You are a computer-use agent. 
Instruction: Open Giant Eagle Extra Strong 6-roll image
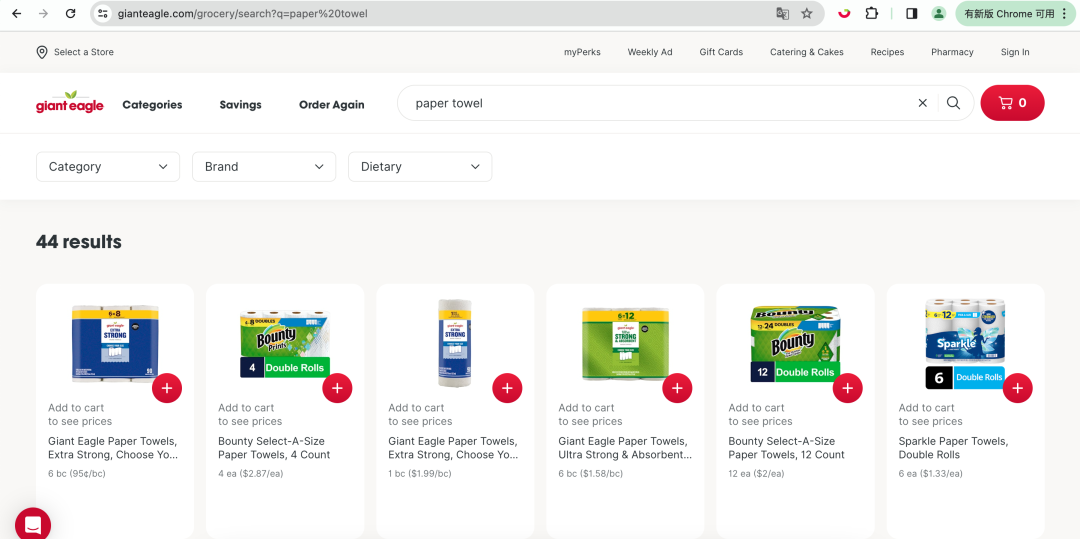pyautogui.click(x=115, y=344)
